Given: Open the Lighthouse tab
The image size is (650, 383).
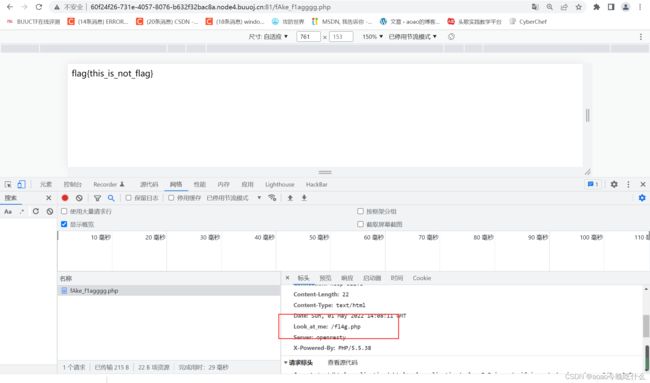Looking at the screenshot, I should tap(280, 184).
